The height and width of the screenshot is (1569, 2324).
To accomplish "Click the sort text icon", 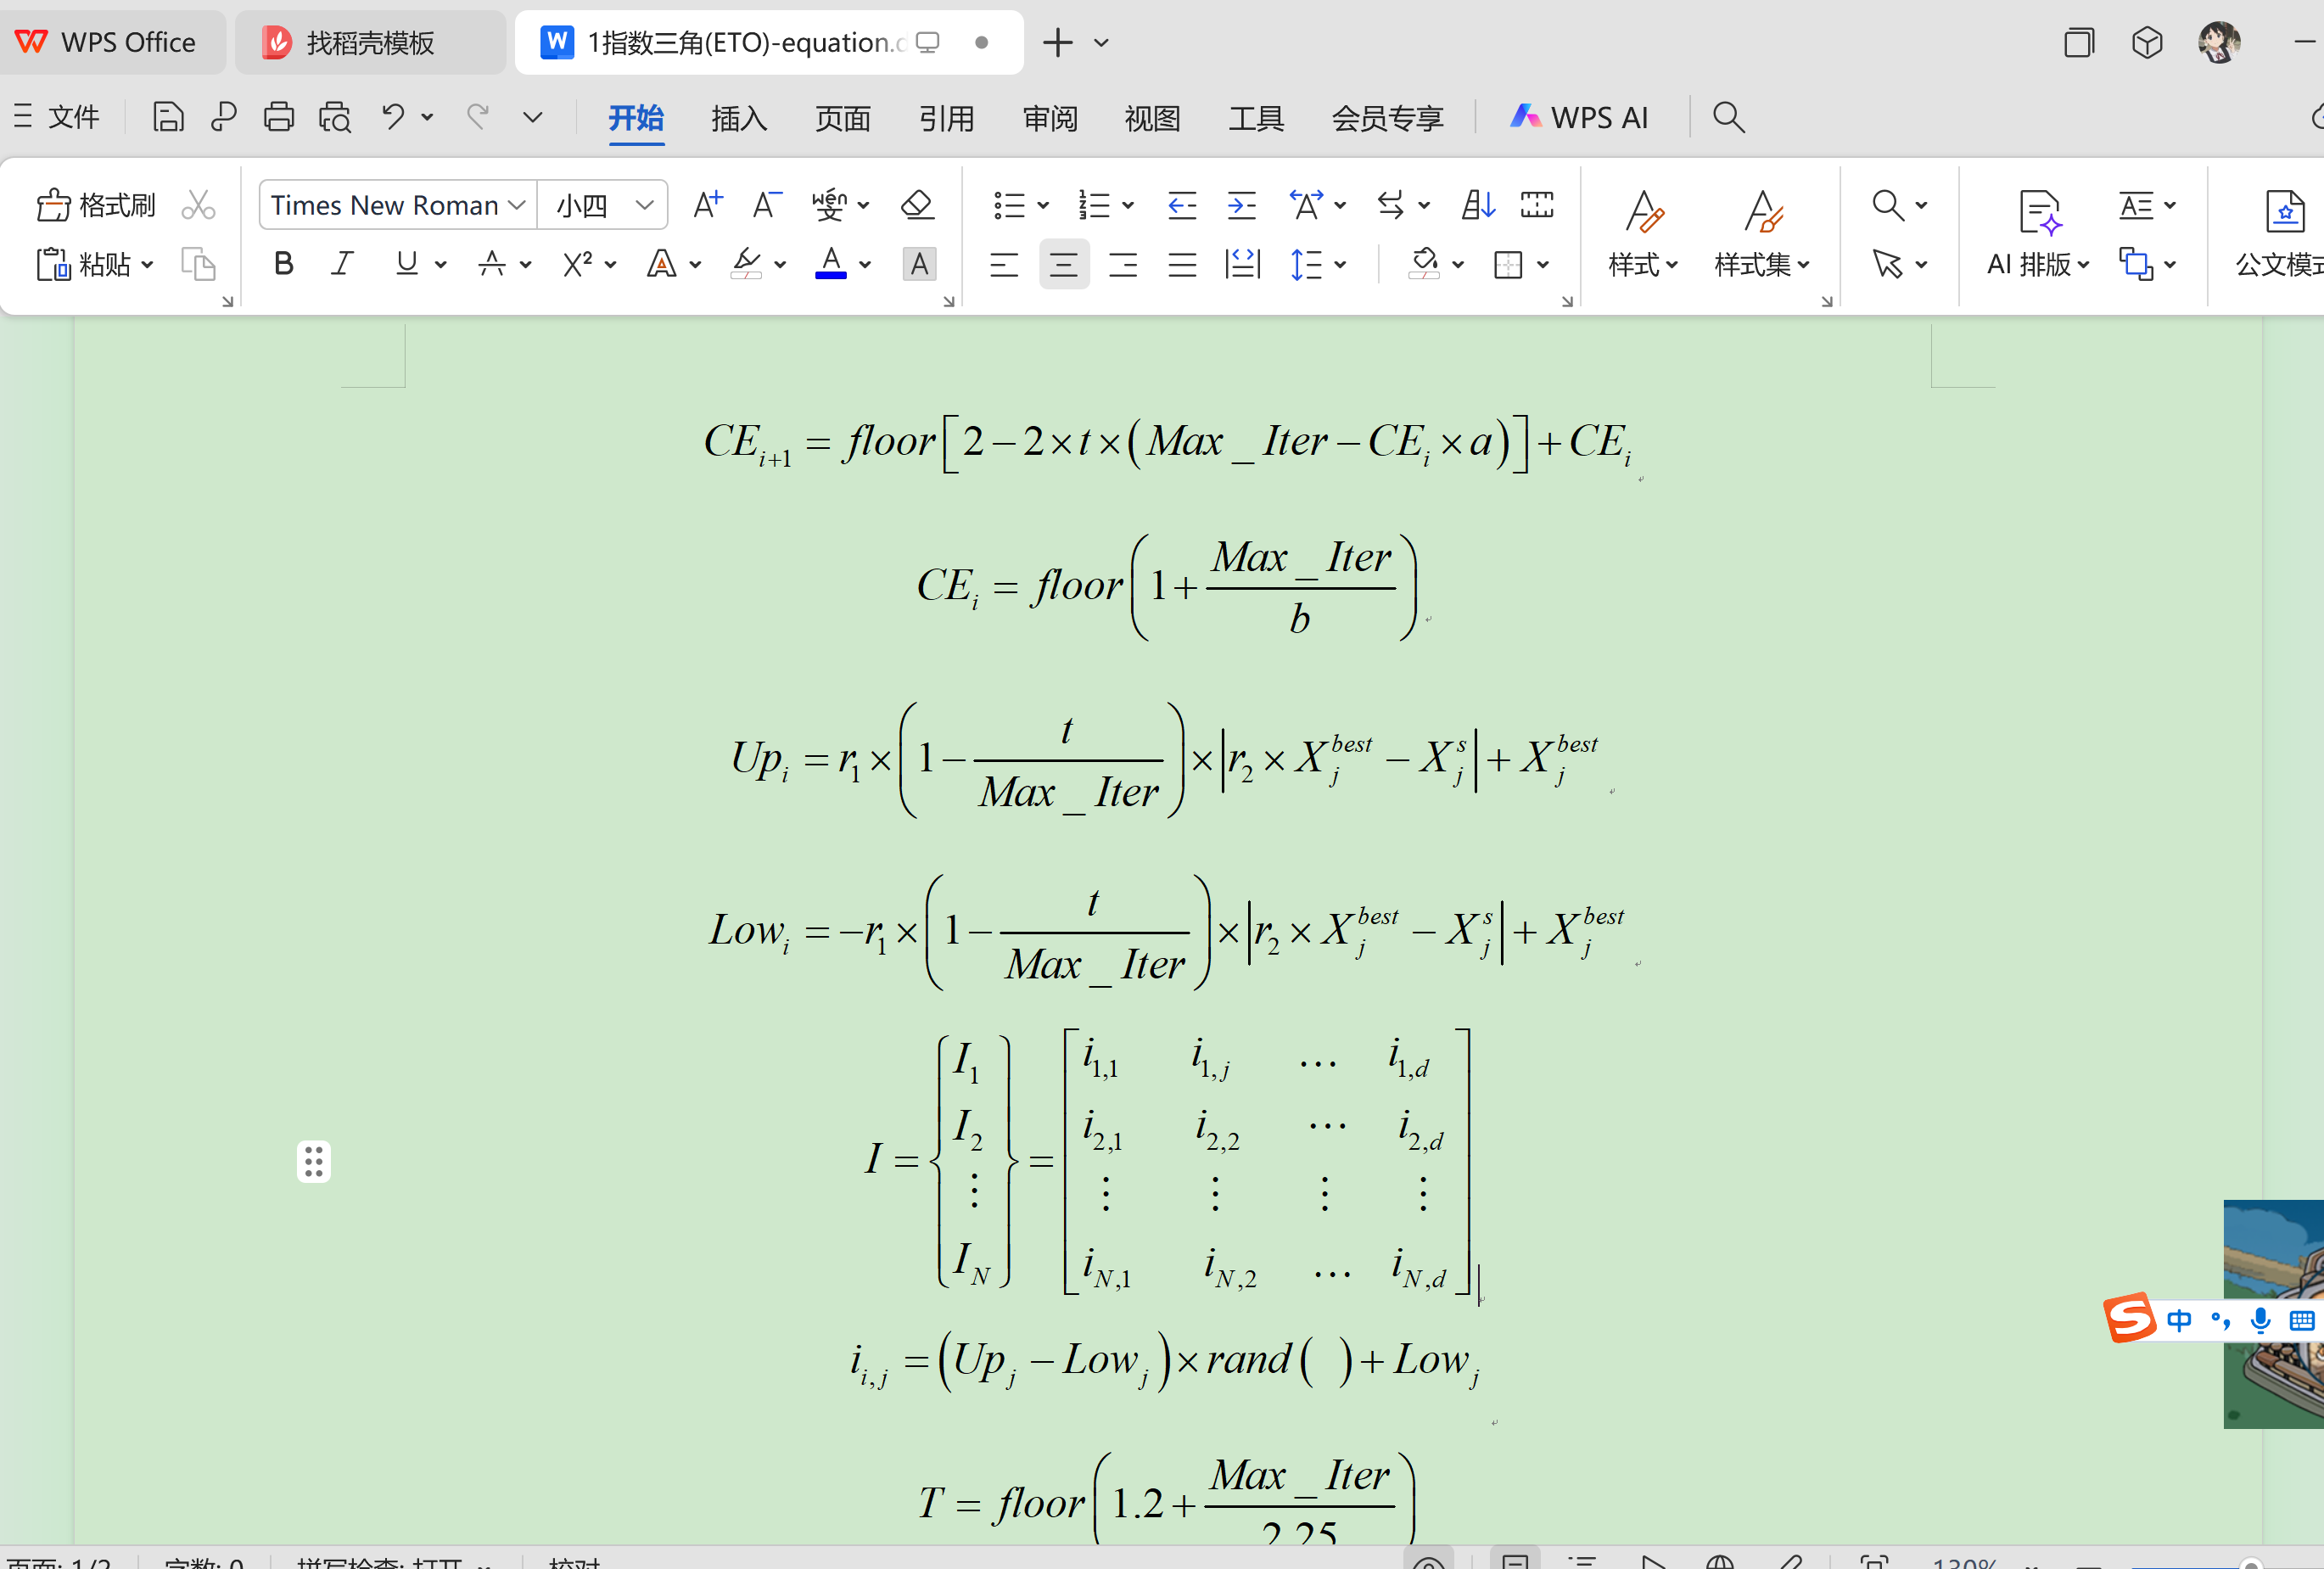I will (1478, 205).
